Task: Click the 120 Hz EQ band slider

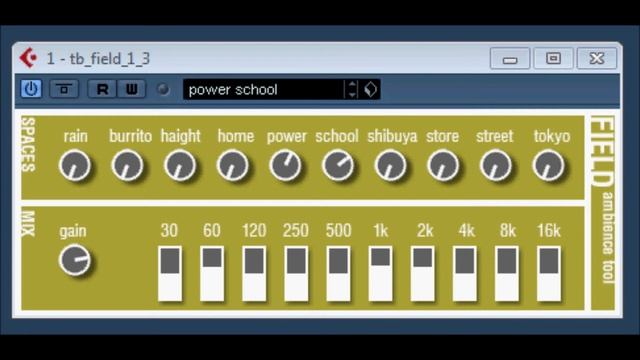Action: (254, 273)
